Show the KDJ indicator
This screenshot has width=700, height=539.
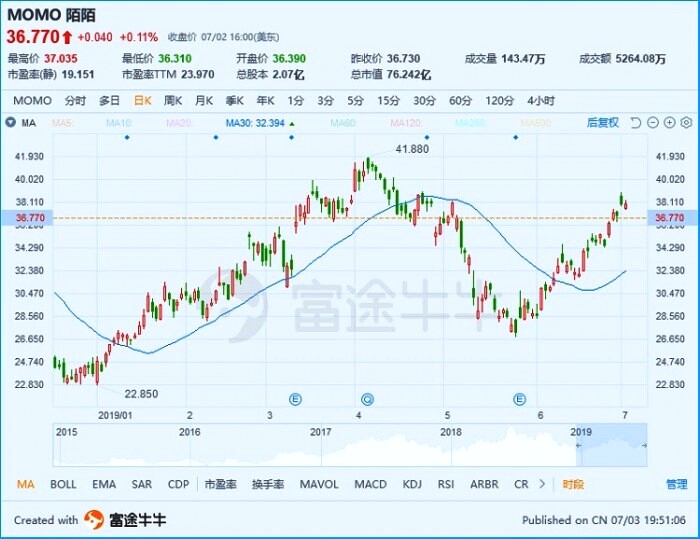tap(412, 484)
